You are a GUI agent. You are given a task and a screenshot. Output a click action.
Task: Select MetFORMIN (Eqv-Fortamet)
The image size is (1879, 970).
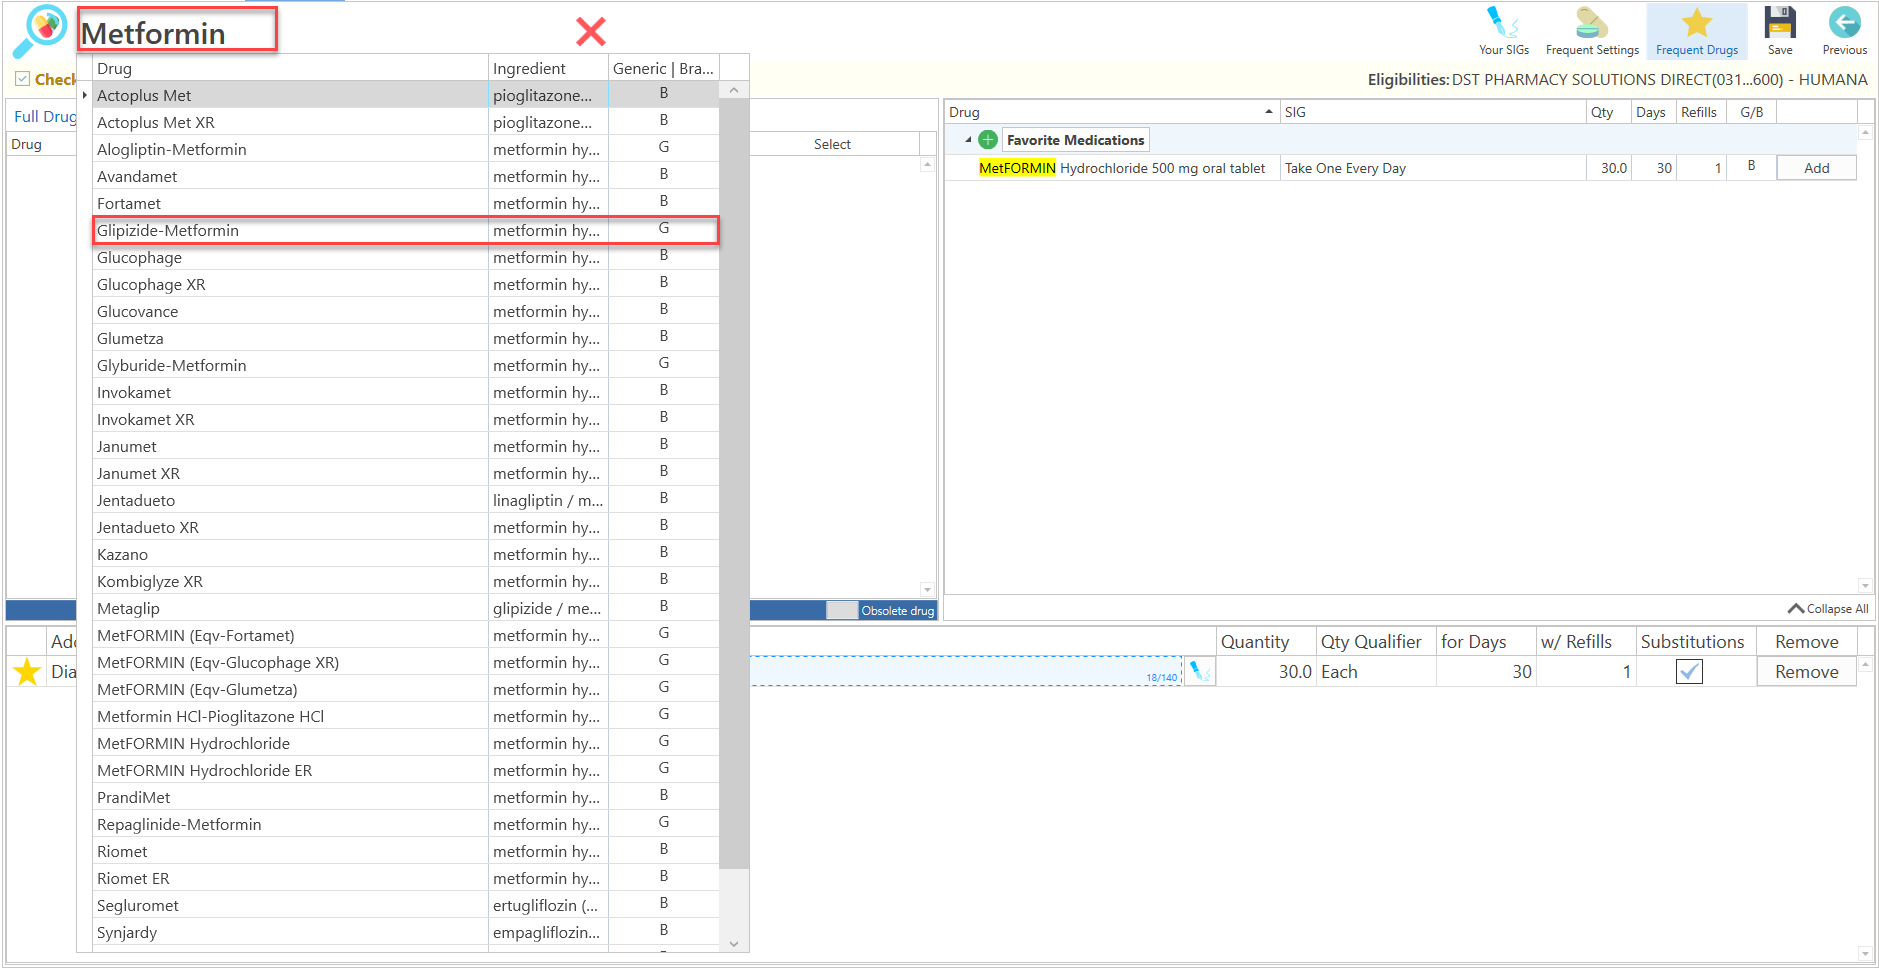406,635
